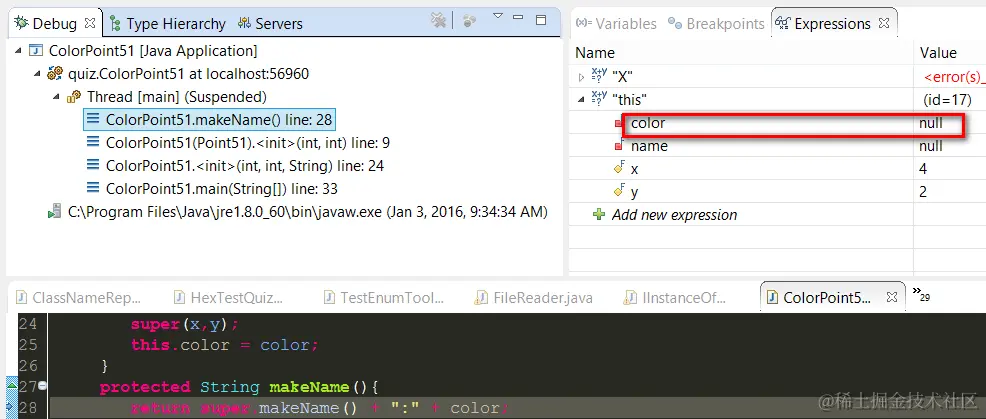Click the watch expression icon beside "X"

(x=600, y=76)
